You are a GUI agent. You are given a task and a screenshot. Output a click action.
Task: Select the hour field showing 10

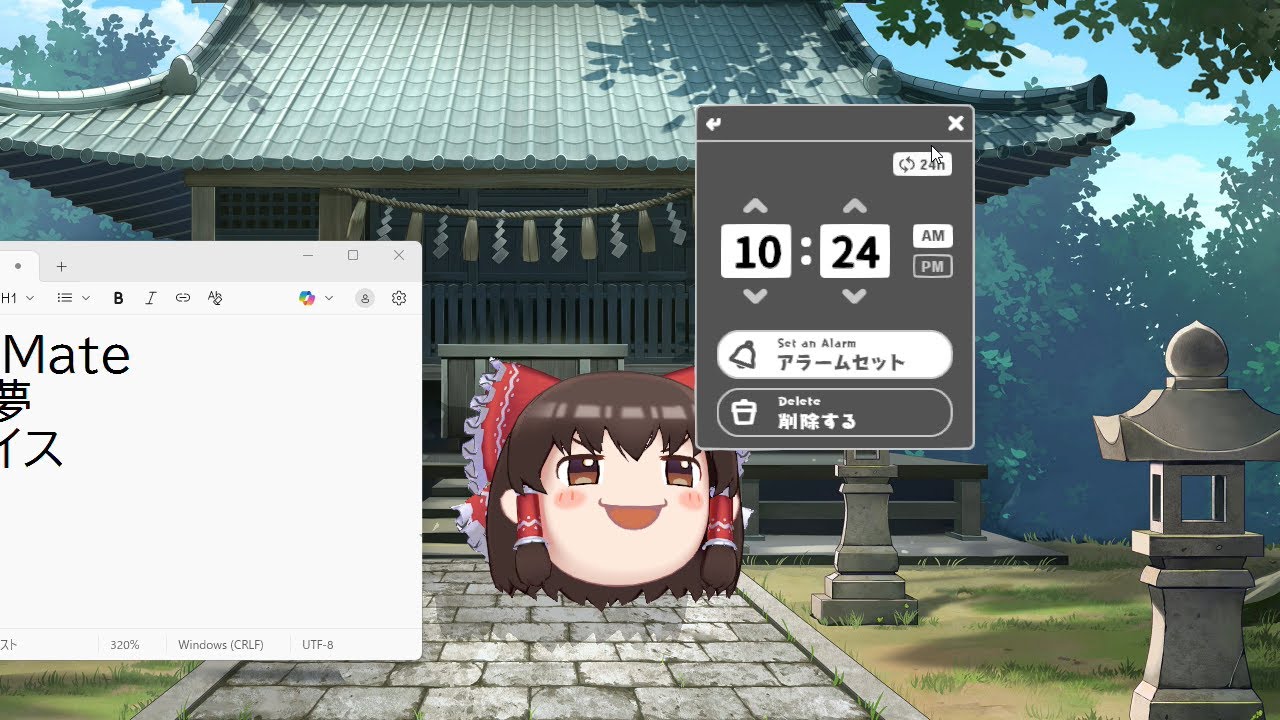(756, 251)
